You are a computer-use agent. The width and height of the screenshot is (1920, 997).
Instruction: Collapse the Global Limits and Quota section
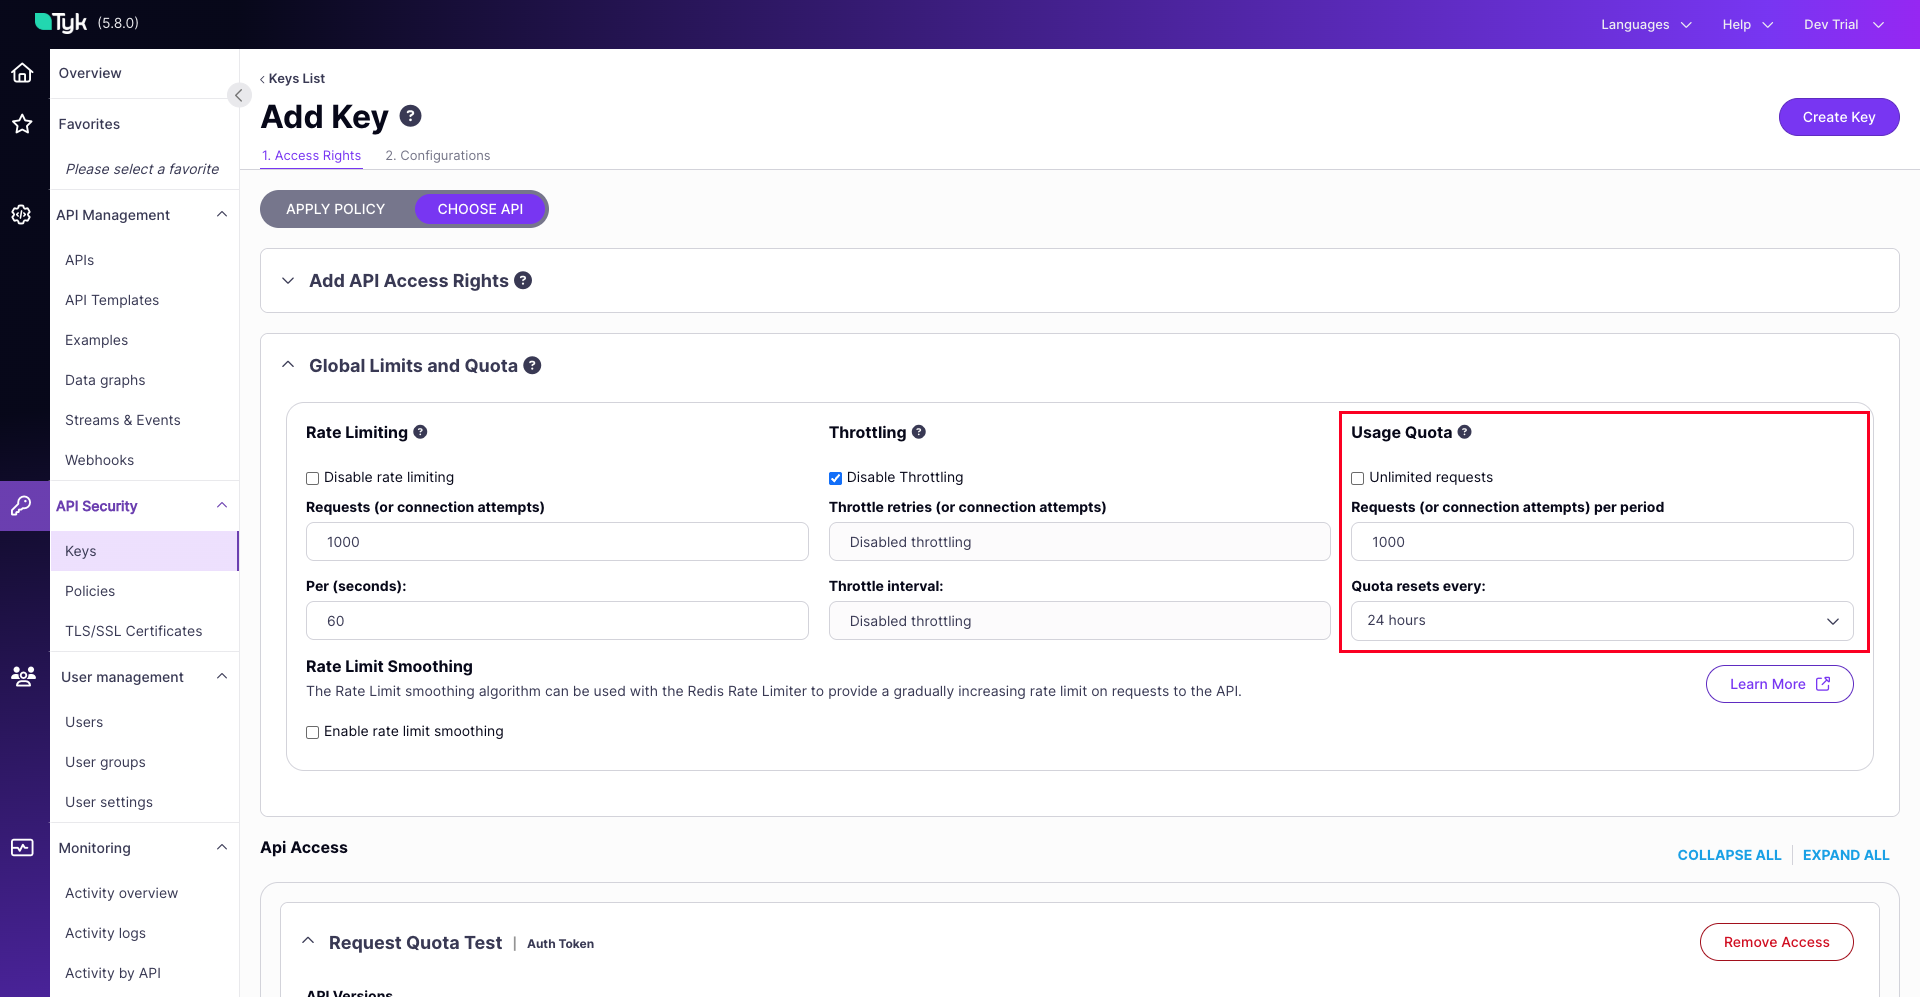tap(288, 364)
